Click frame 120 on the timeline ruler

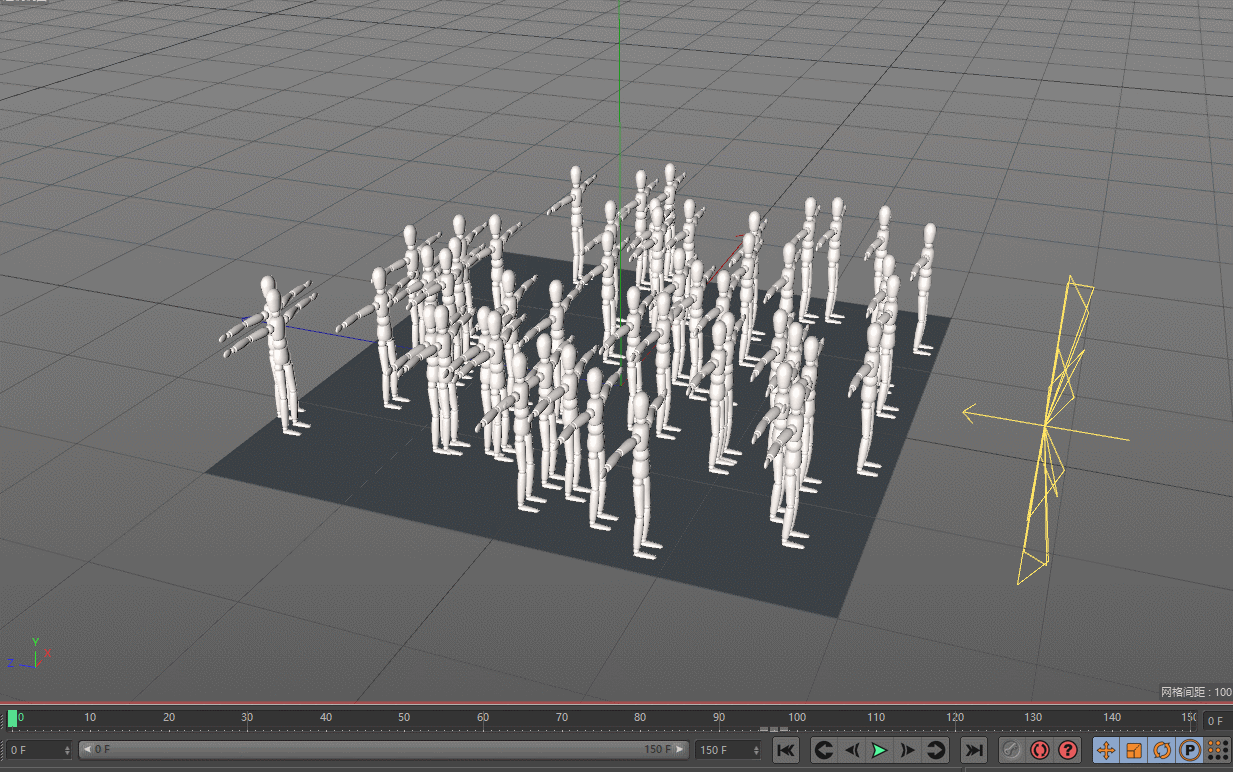(955, 717)
